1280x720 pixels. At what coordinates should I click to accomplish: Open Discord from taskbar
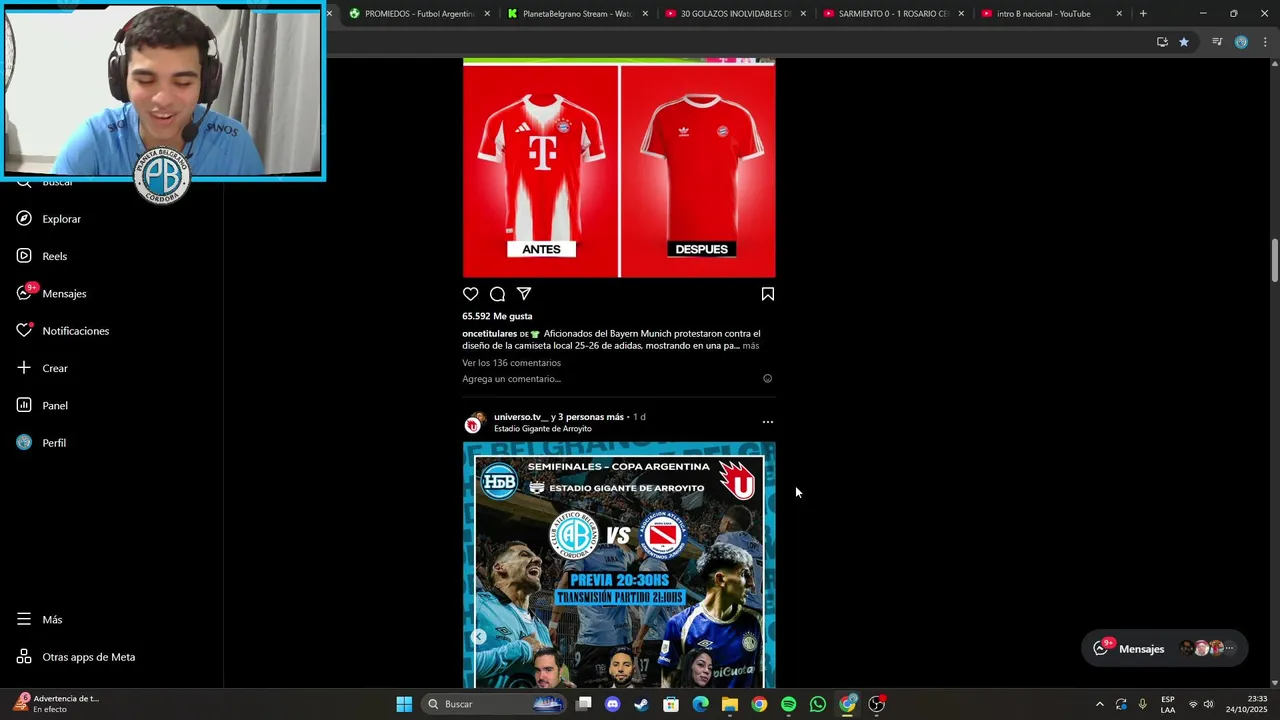pyautogui.click(x=613, y=704)
